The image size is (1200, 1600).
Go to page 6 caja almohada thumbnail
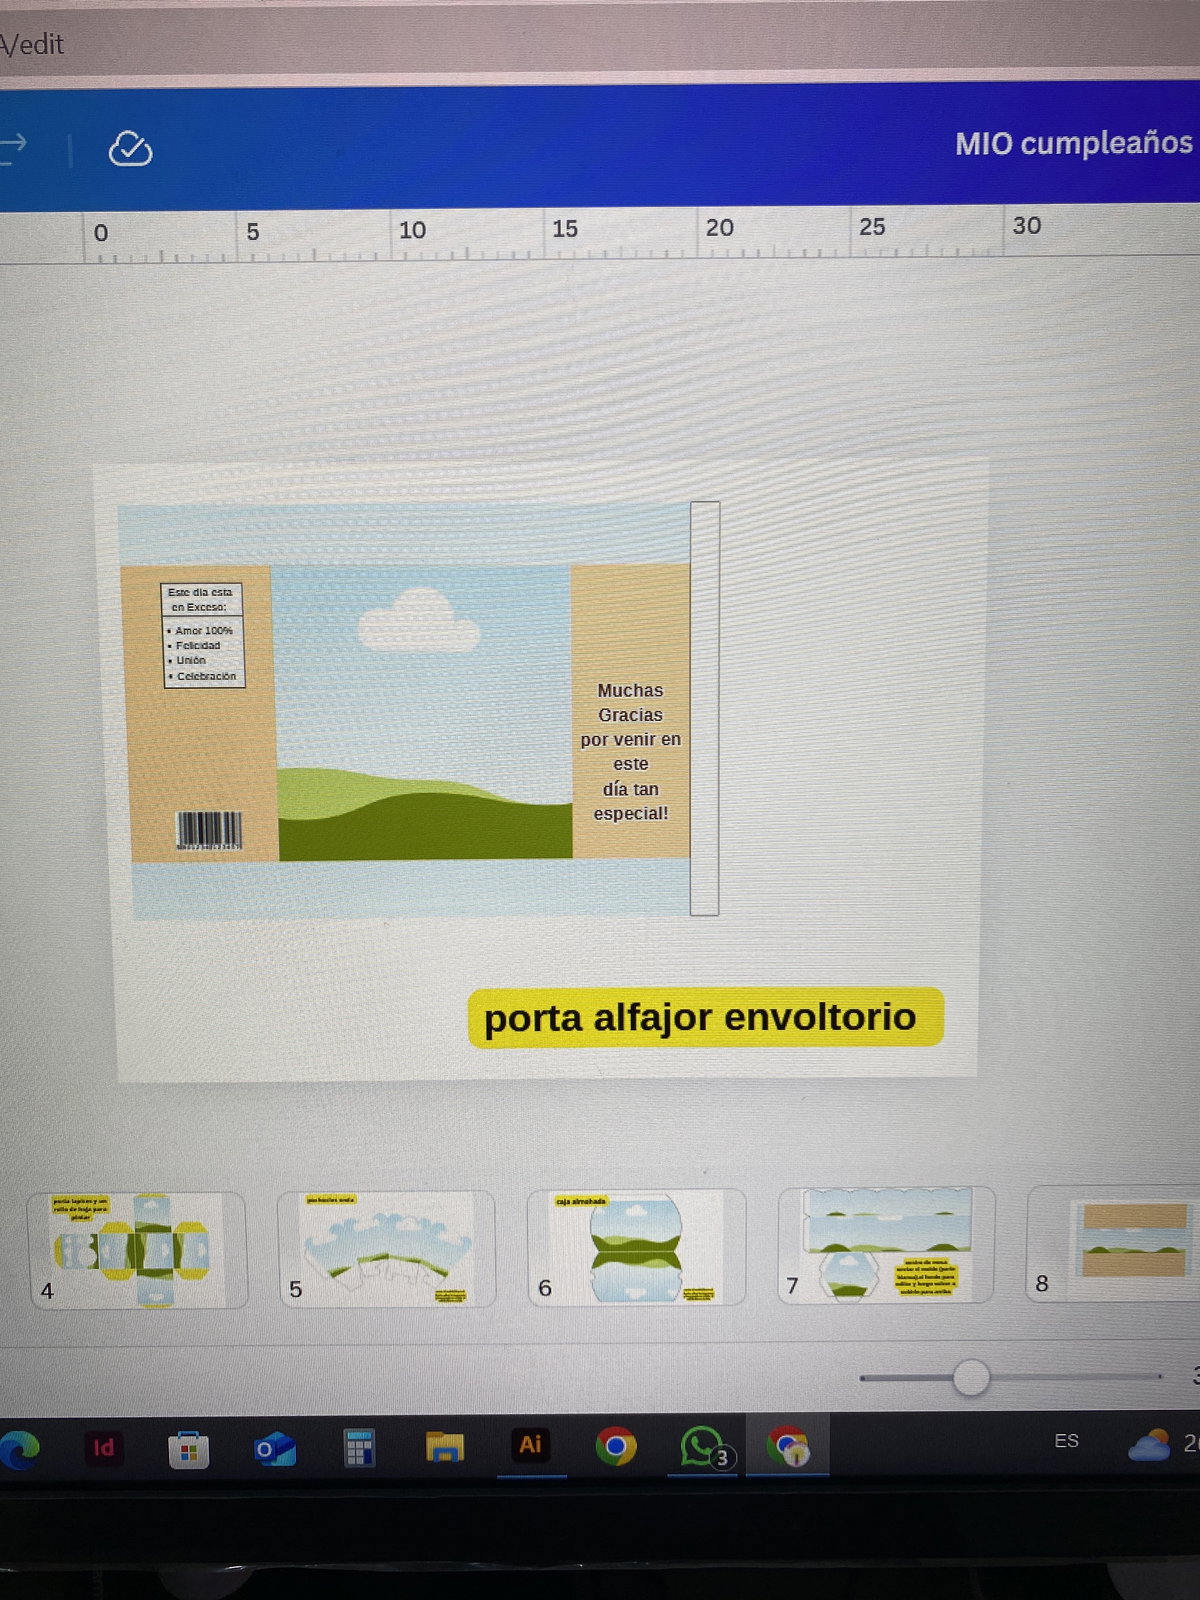[636, 1246]
